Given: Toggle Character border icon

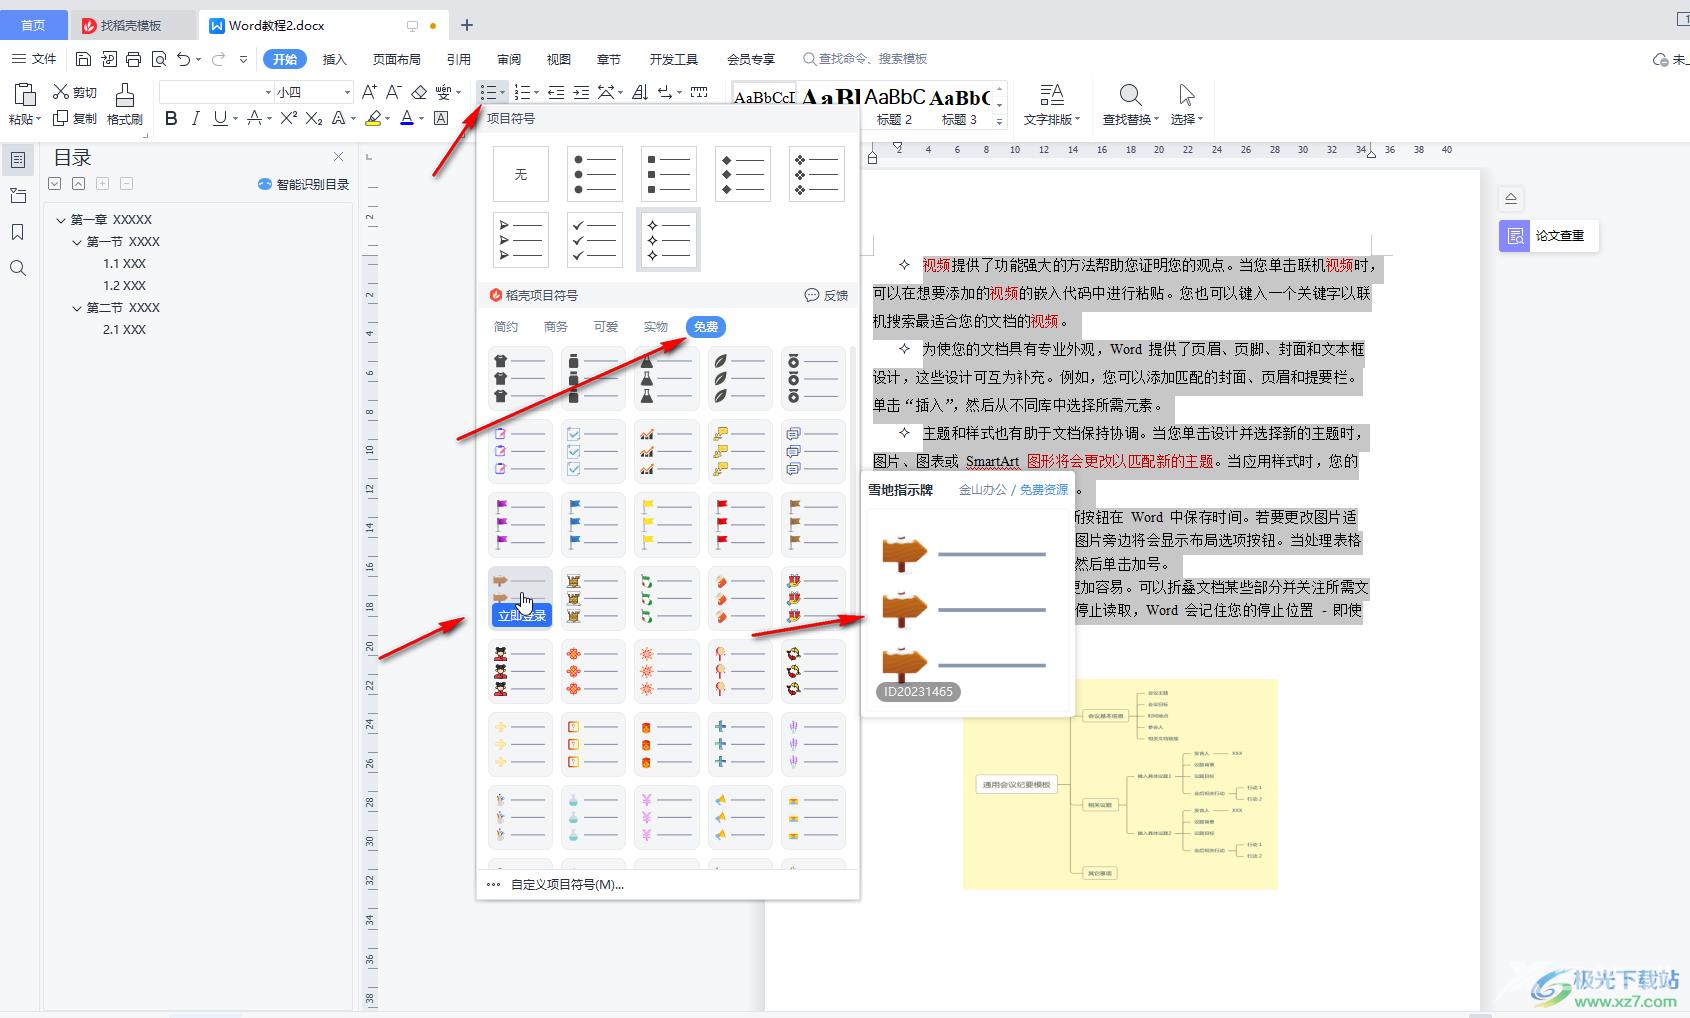Looking at the screenshot, I should tap(441, 118).
